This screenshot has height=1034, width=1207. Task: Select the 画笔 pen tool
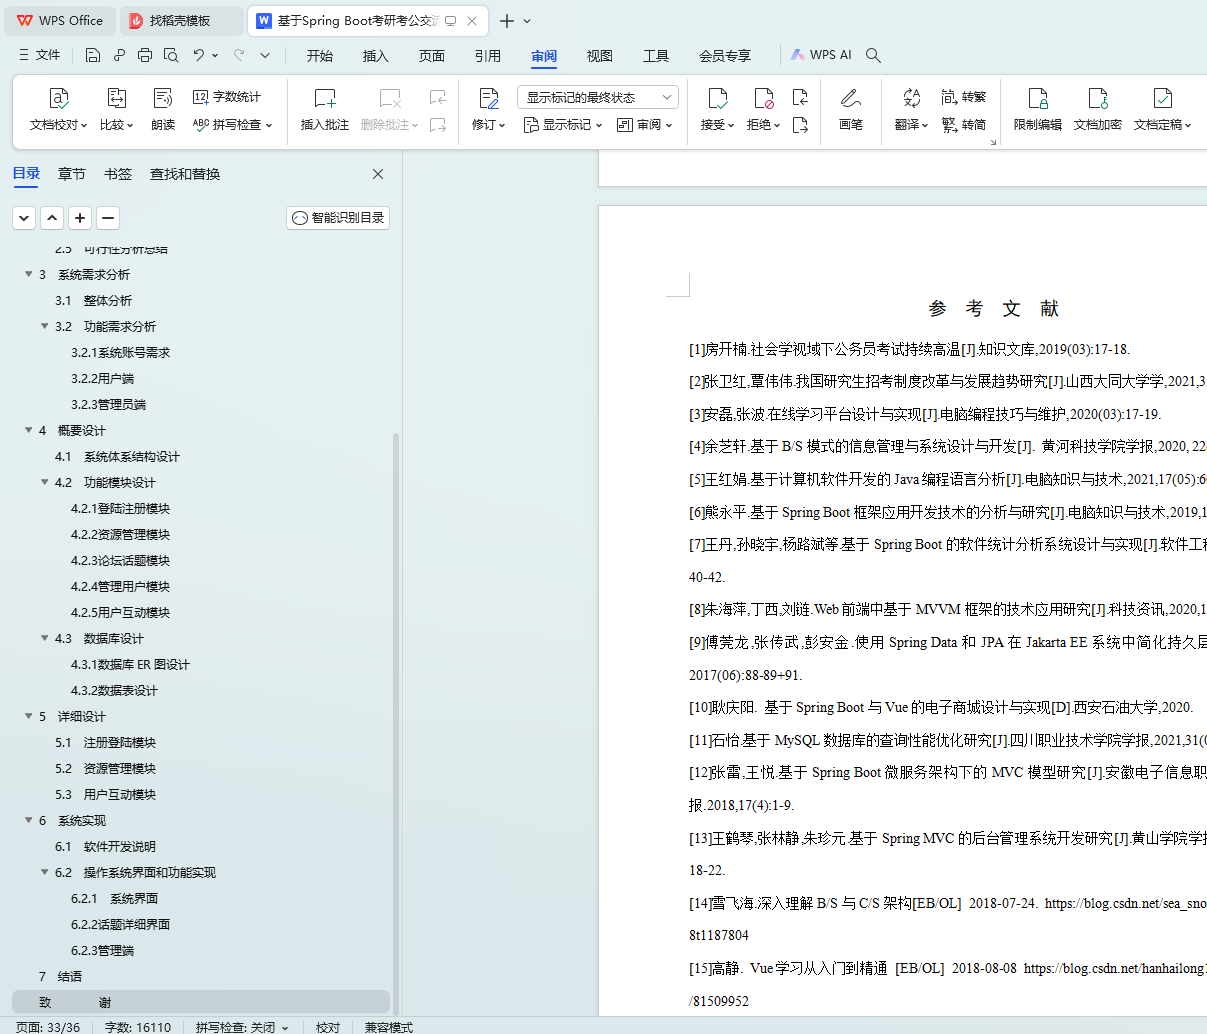851,109
